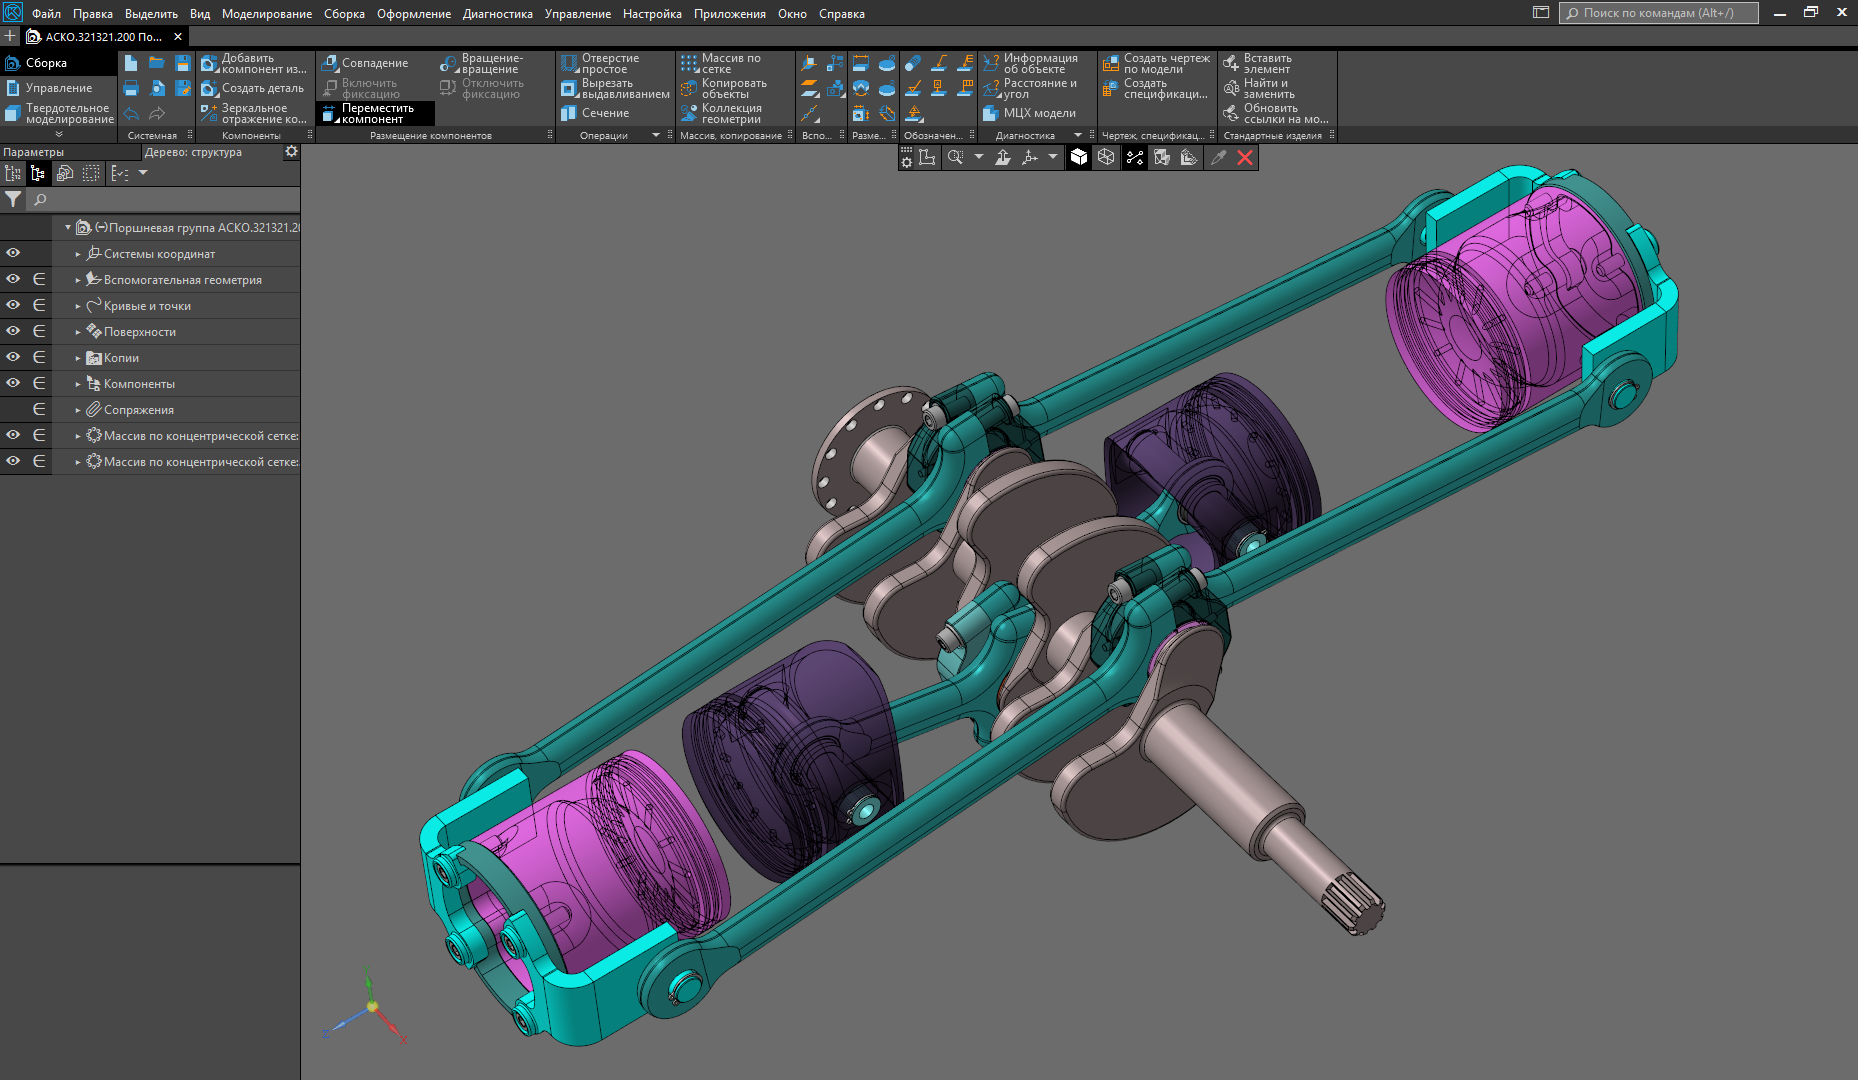The image size is (1858, 1080).
Task: Expand the Поверхности tree node
Action: click(x=78, y=332)
